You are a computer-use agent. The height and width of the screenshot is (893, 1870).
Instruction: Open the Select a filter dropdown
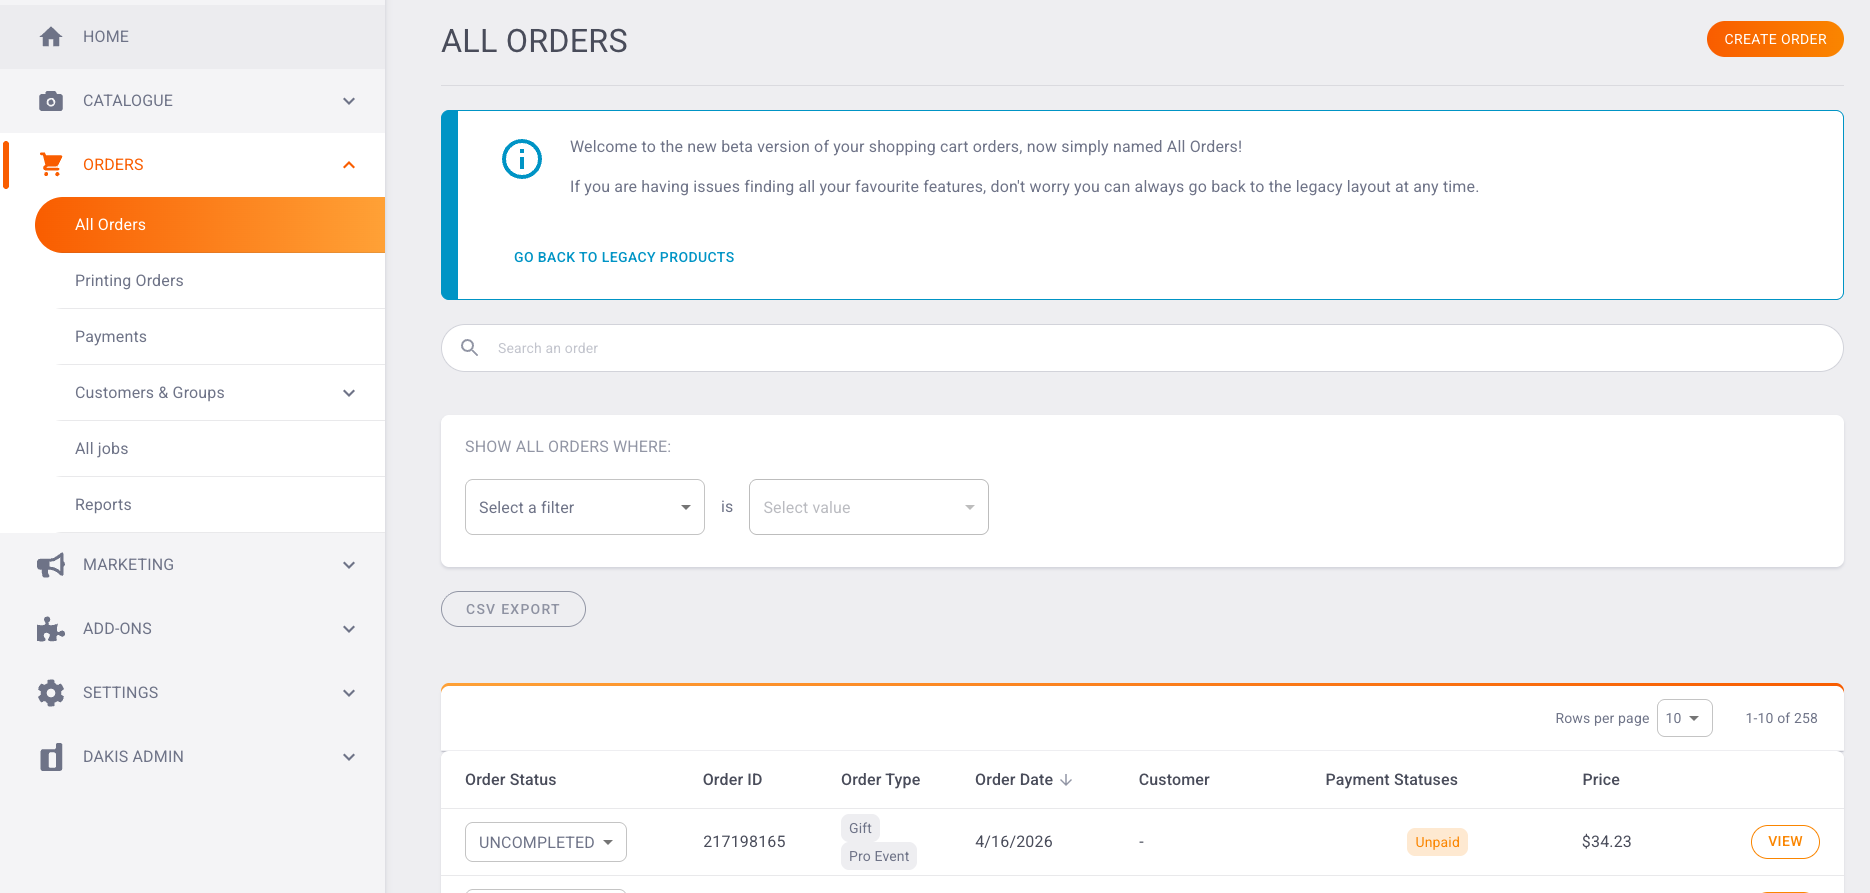(x=585, y=507)
